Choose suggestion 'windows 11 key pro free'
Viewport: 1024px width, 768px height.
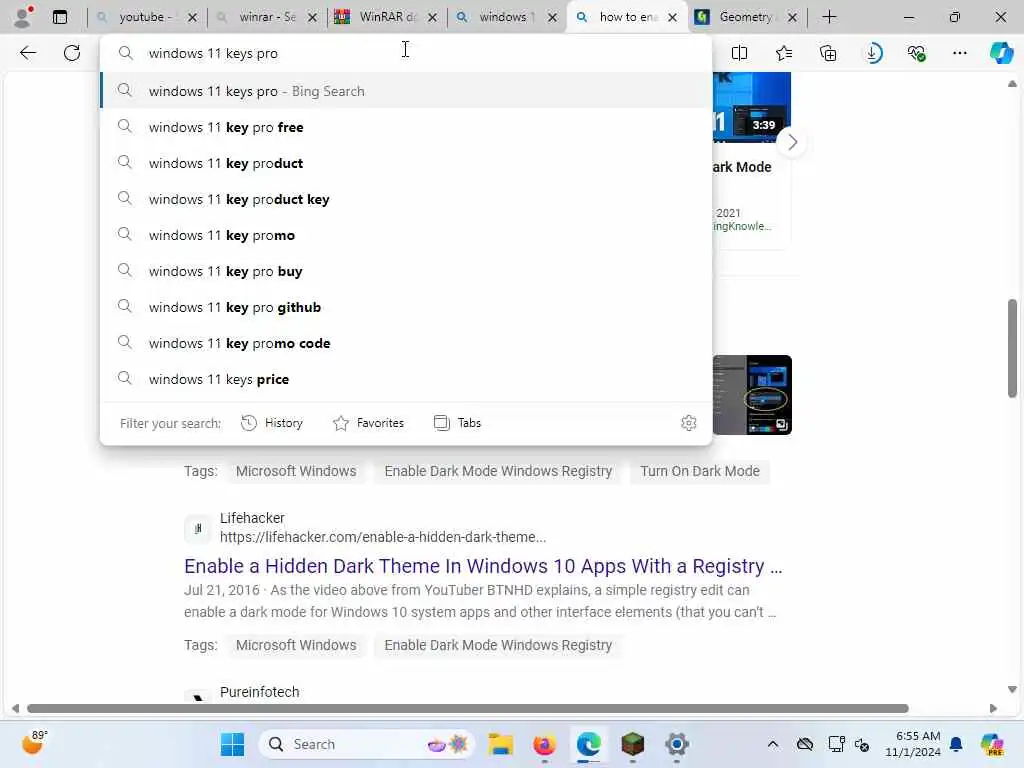(x=406, y=127)
